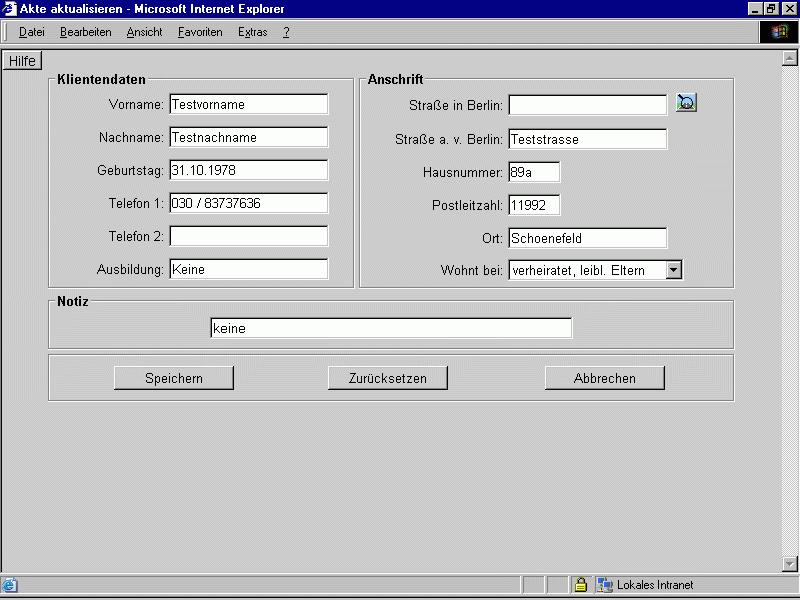Screen dimensions: 800x600
Task: Click the padlock icon in status bar
Action: coord(580,585)
